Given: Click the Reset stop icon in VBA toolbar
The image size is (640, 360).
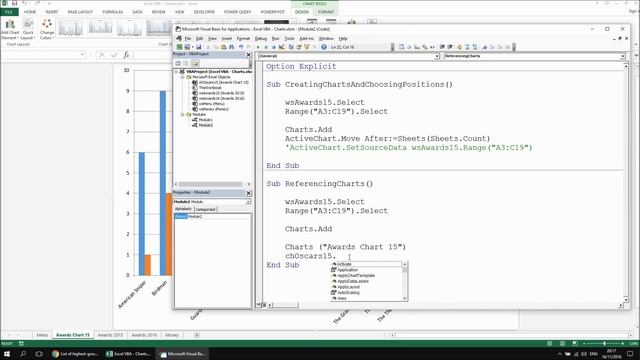Looking at the screenshot, I should 274,47.
